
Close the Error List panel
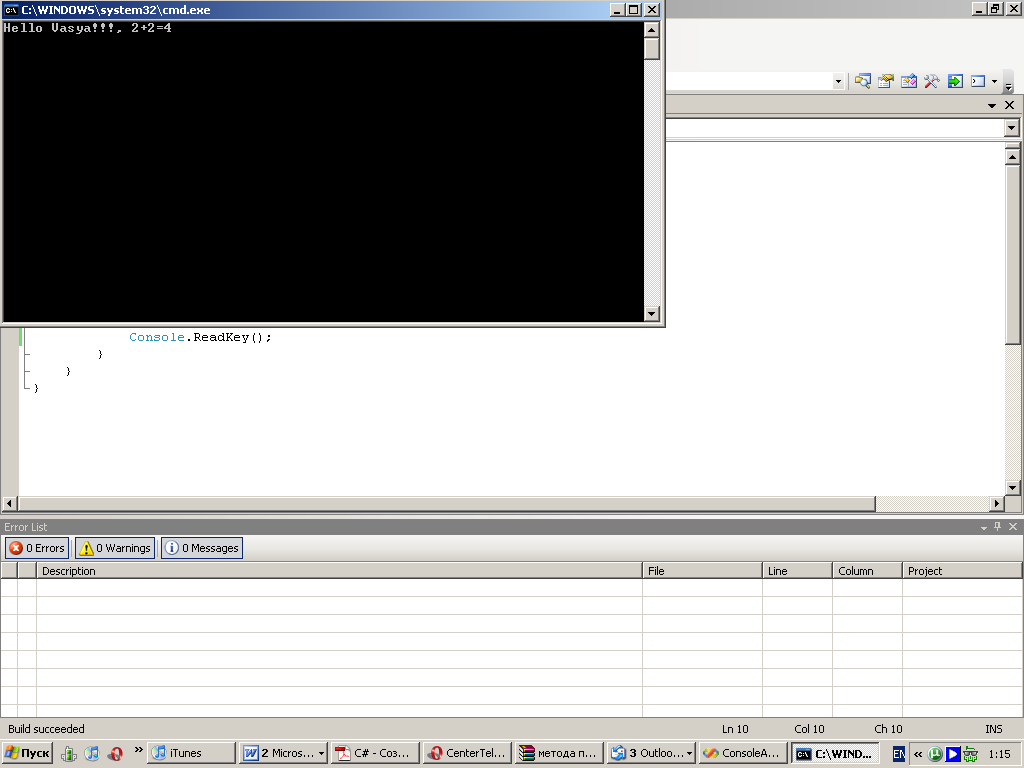[1013, 526]
